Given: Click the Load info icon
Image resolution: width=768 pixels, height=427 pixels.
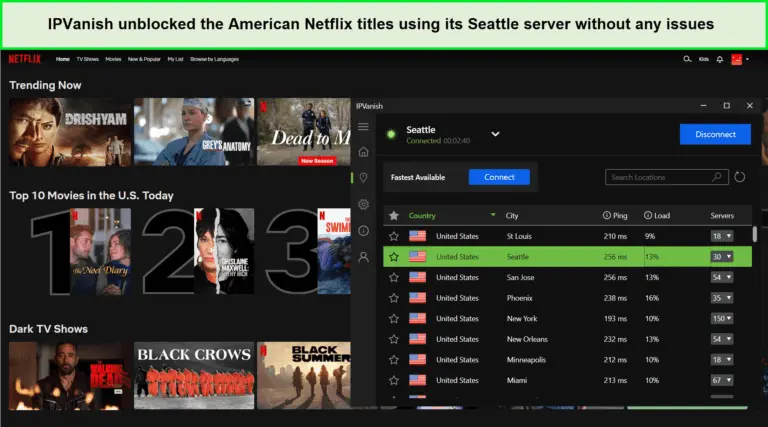Looking at the screenshot, I should (648, 215).
